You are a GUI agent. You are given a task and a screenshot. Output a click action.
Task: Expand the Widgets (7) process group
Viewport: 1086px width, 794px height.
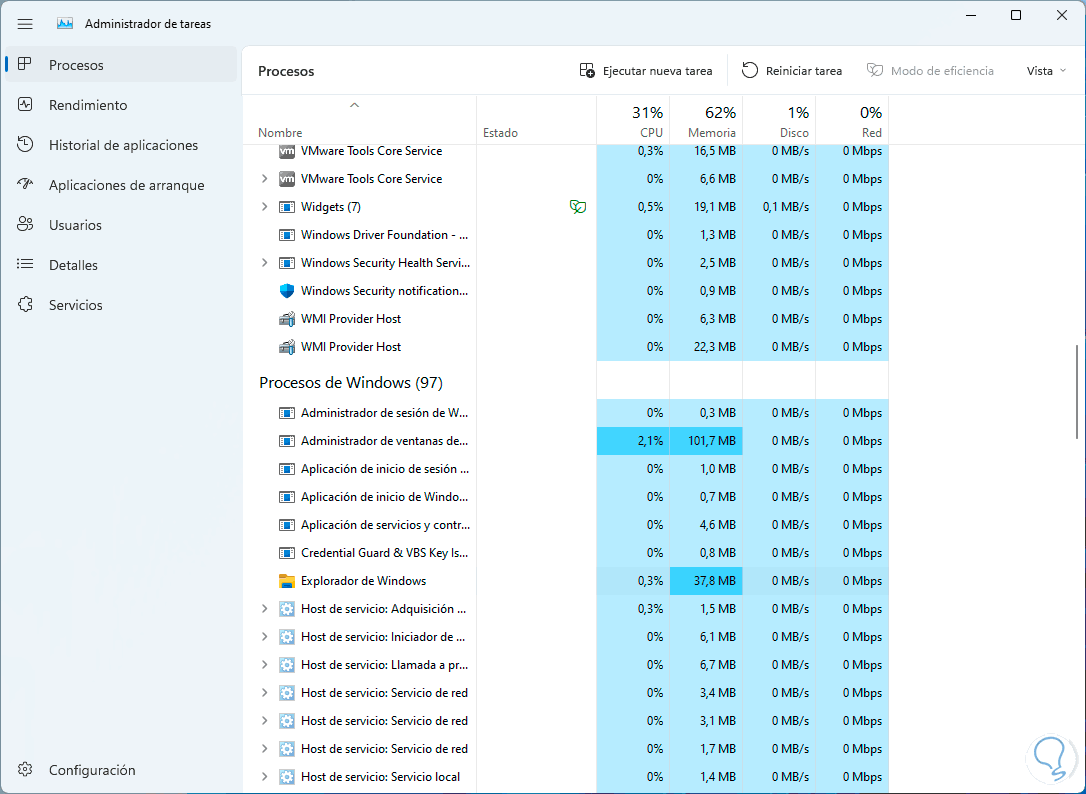pyautogui.click(x=264, y=207)
